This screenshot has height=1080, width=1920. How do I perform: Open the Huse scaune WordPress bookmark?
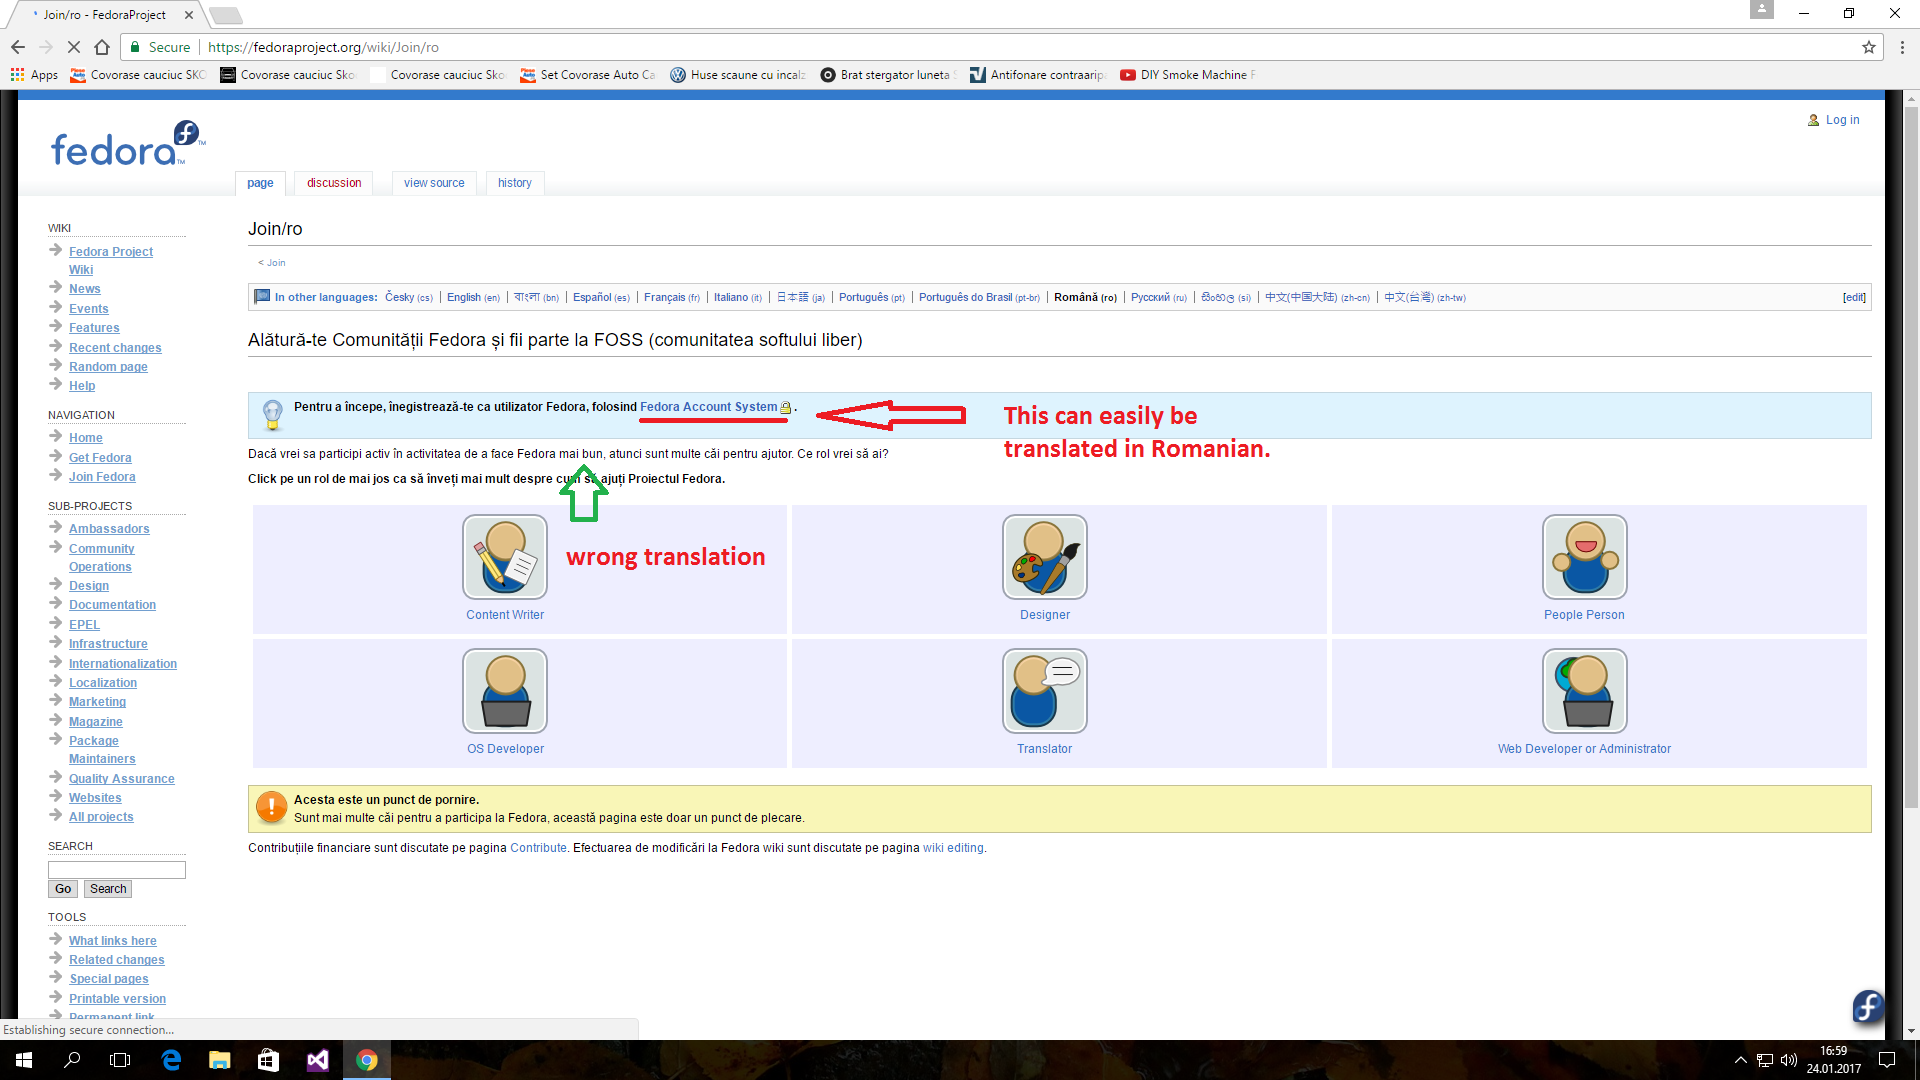click(x=737, y=75)
